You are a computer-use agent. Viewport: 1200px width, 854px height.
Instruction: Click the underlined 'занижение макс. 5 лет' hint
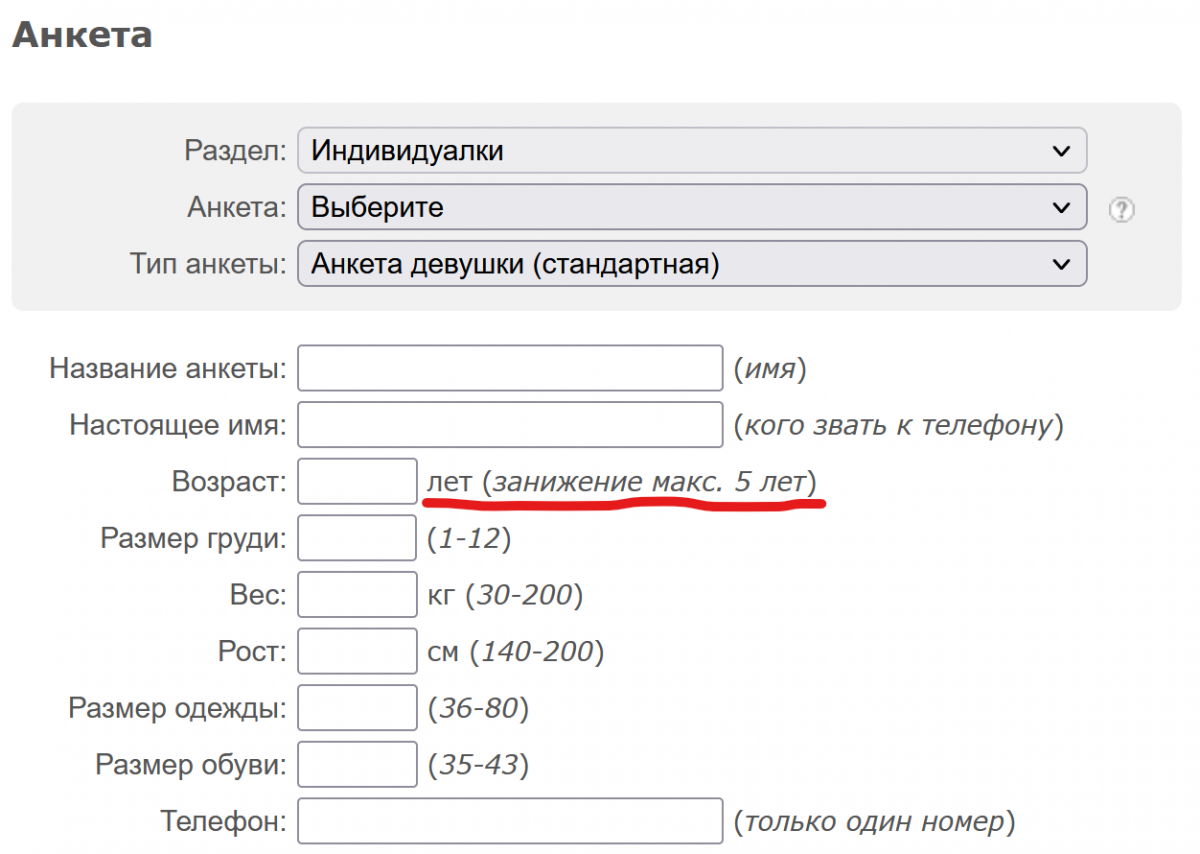(649, 482)
